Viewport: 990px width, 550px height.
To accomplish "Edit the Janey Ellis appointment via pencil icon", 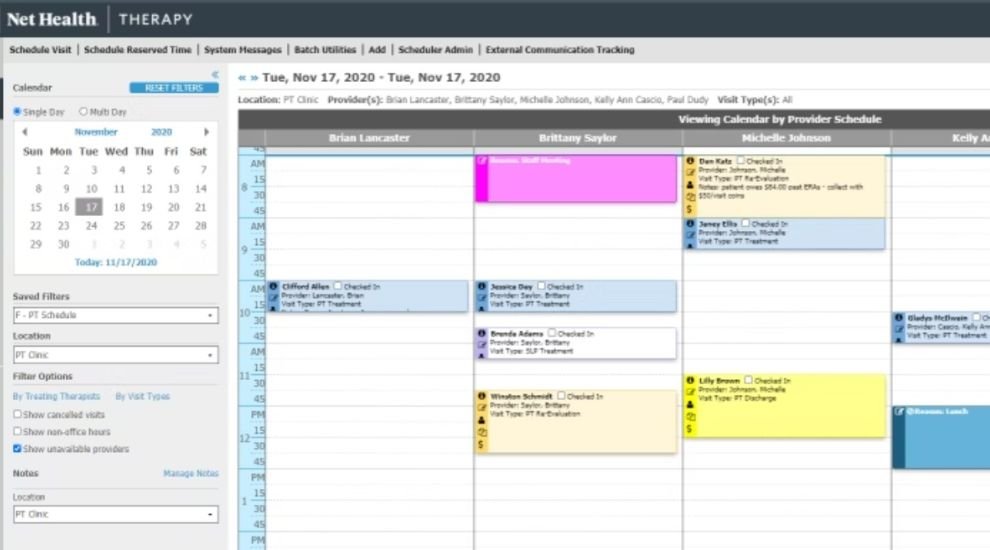I will click(x=690, y=235).
